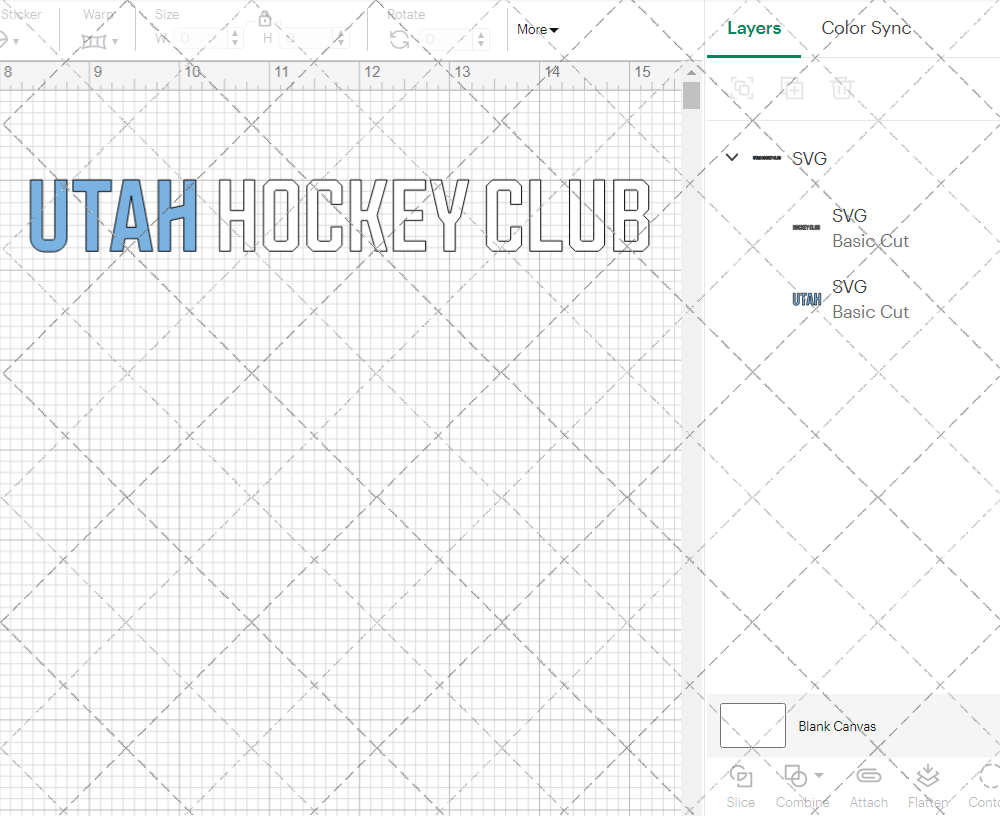Click the Group icon in Layers panel

742,88
